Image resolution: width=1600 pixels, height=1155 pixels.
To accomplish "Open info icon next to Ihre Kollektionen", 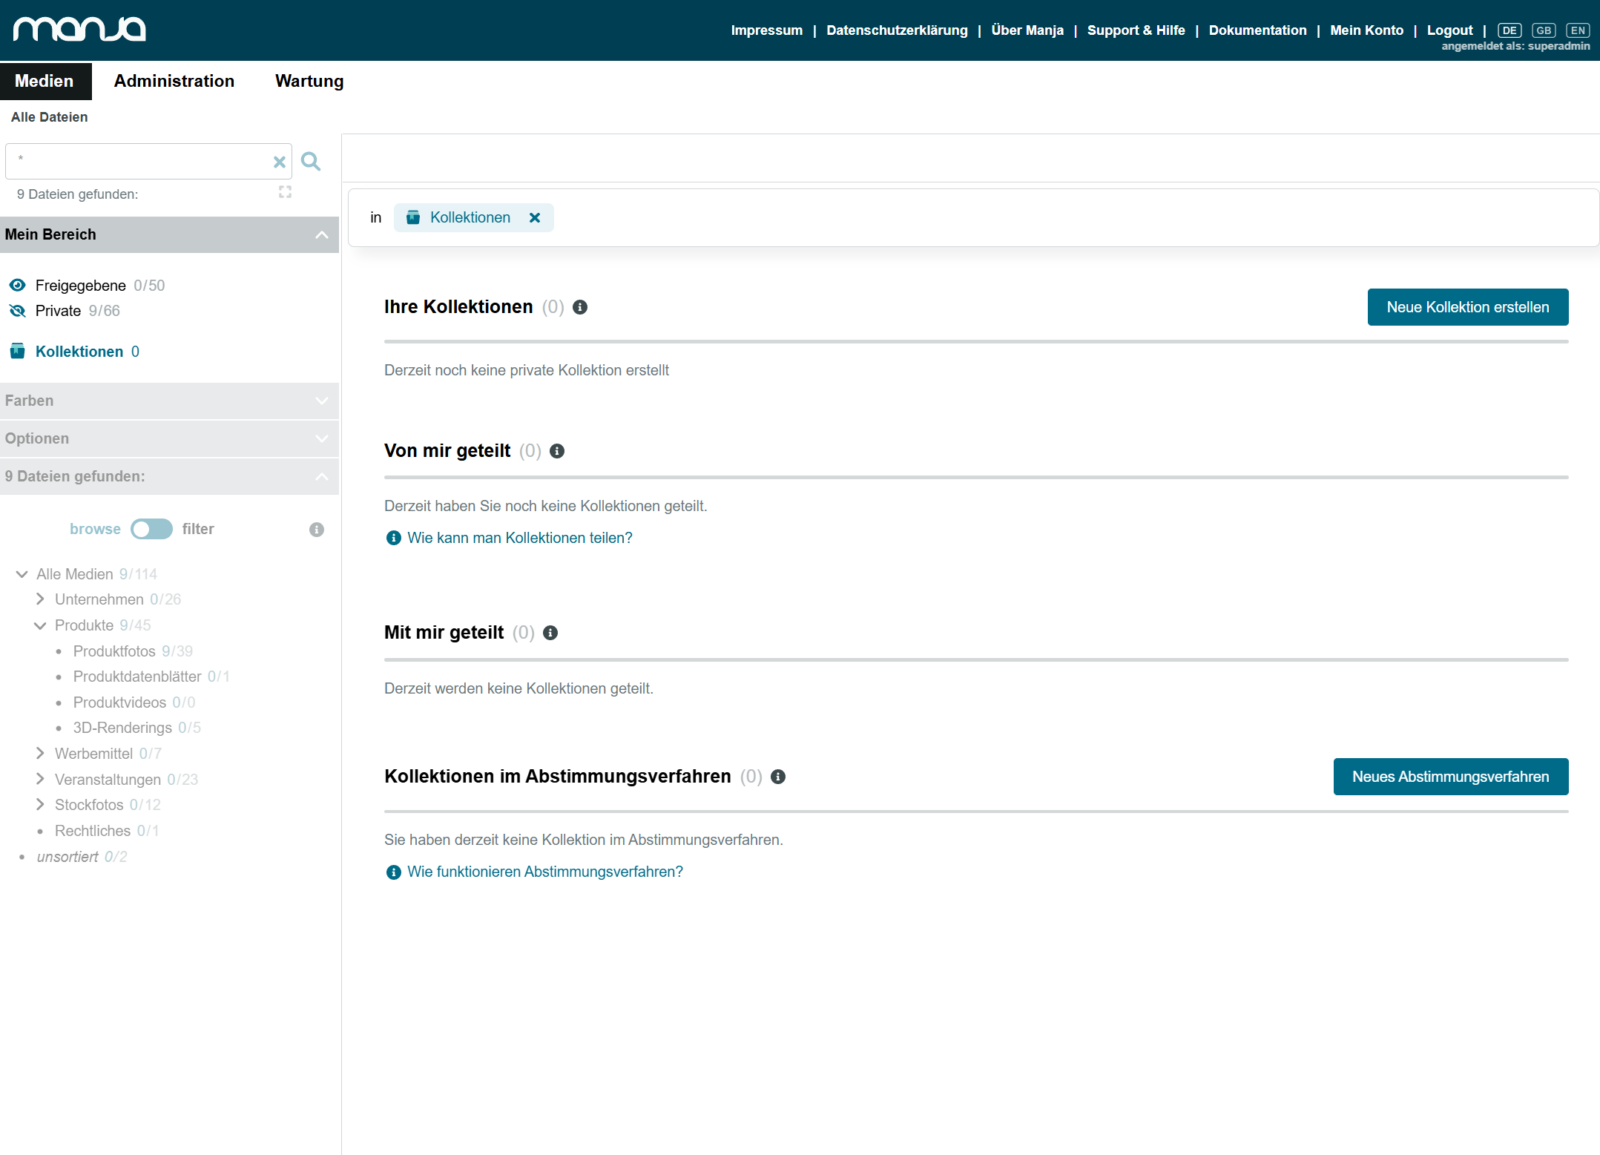I will [580, 307].
